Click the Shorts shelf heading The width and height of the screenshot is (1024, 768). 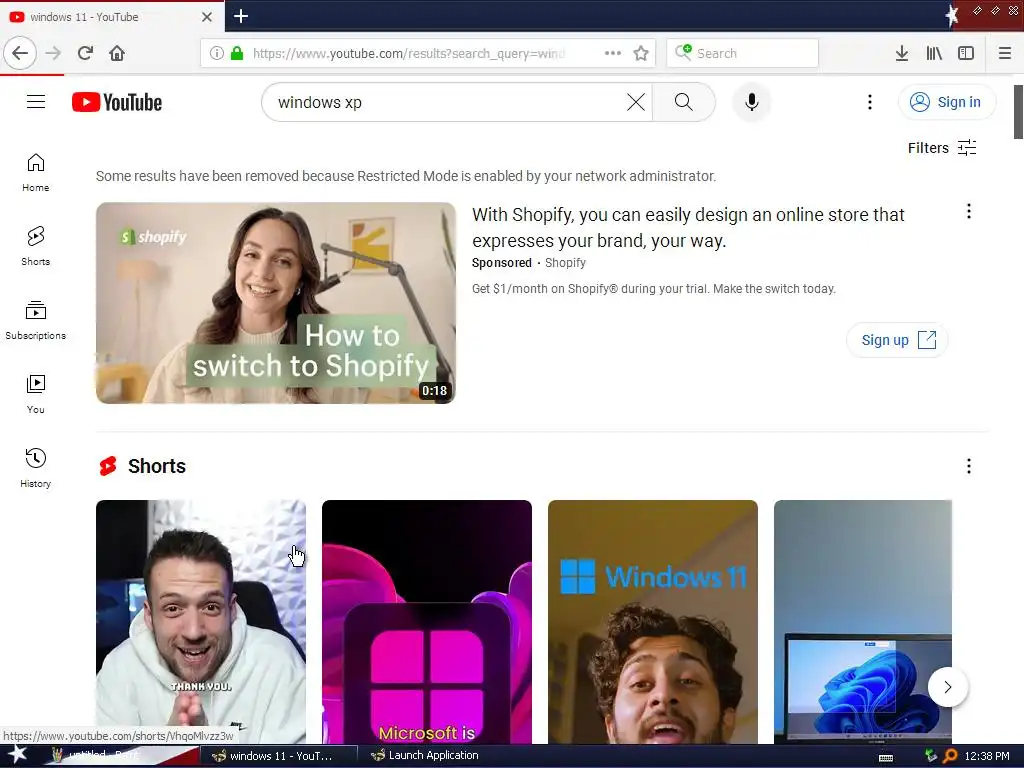click(x=157, y=466)
